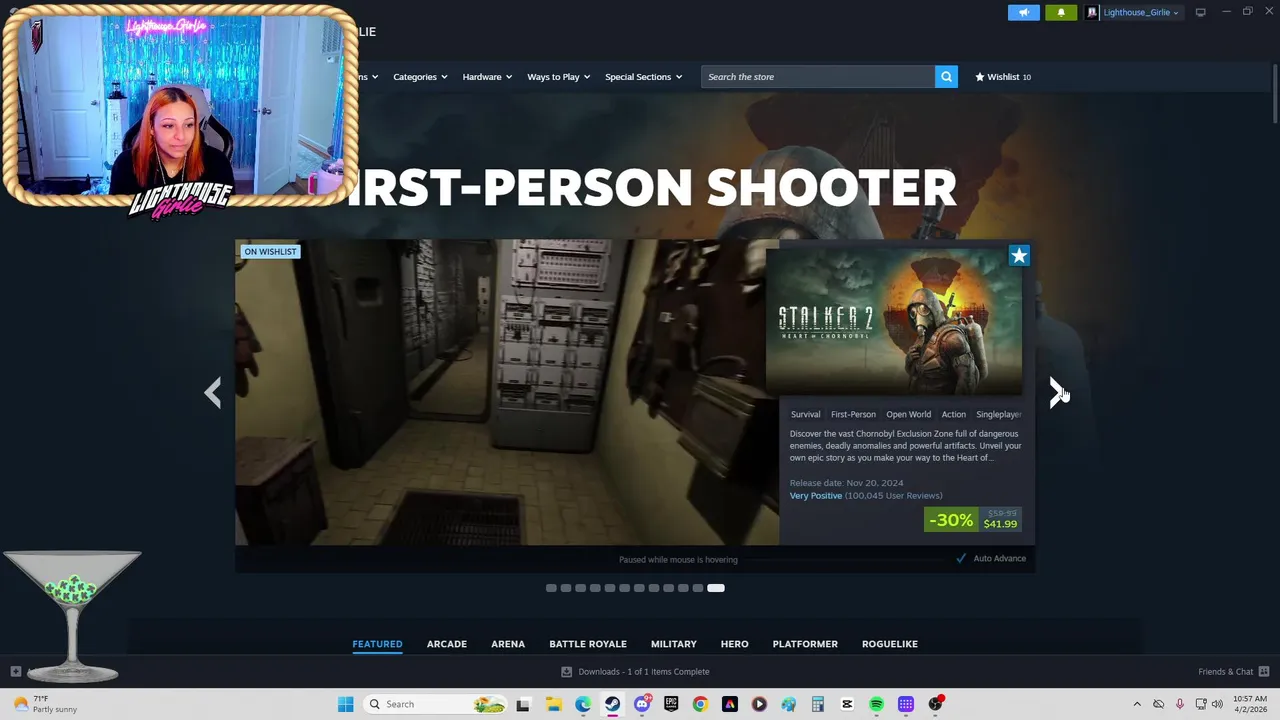This screenshot has height=720, width=1280.
Task: Expand the Hardware dropdown
Action: pyautogui.click(x=487, y=77)
